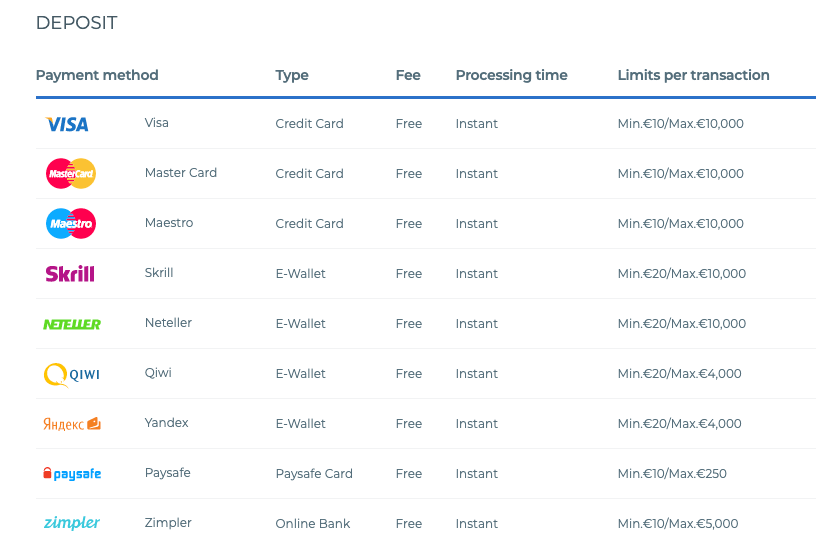This screenshot has width=817, height=551.
Task: Click the Master Card name text
Action: click(180, 173)
